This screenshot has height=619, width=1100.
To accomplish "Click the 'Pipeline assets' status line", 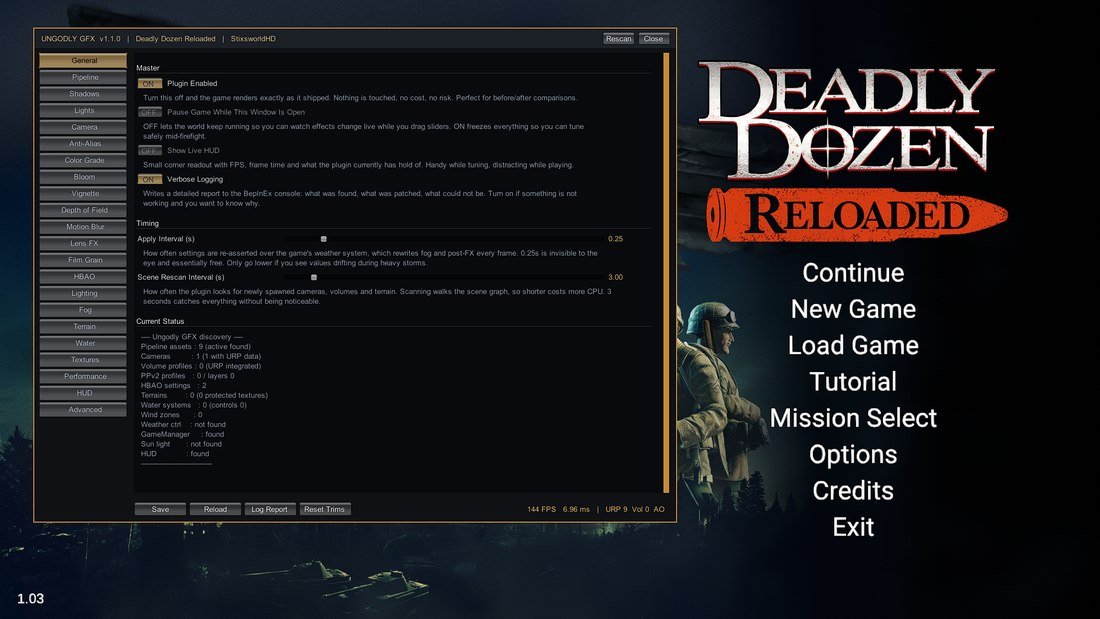I will point(195,347).
